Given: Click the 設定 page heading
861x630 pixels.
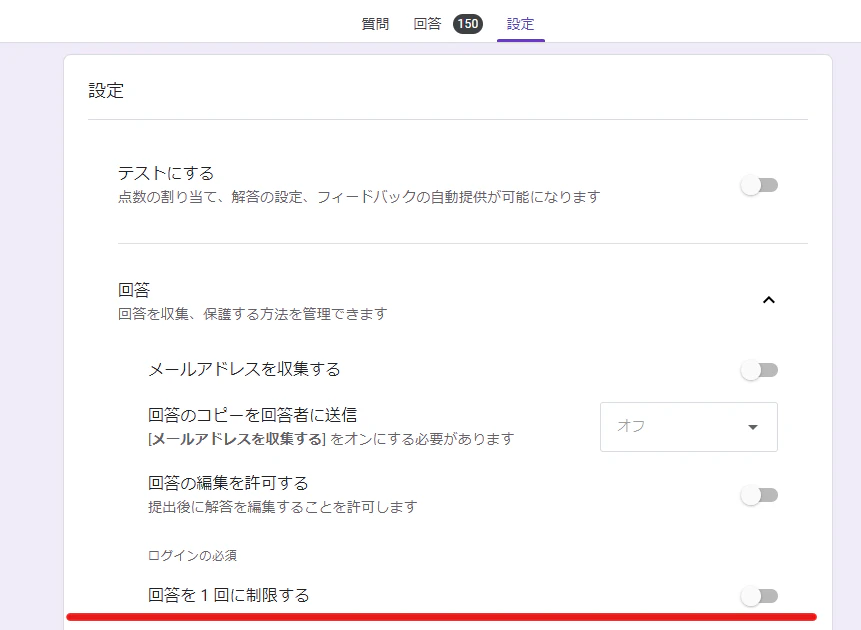Looking at the screenshot, I should pyautogui.click(x=106, y=91).
